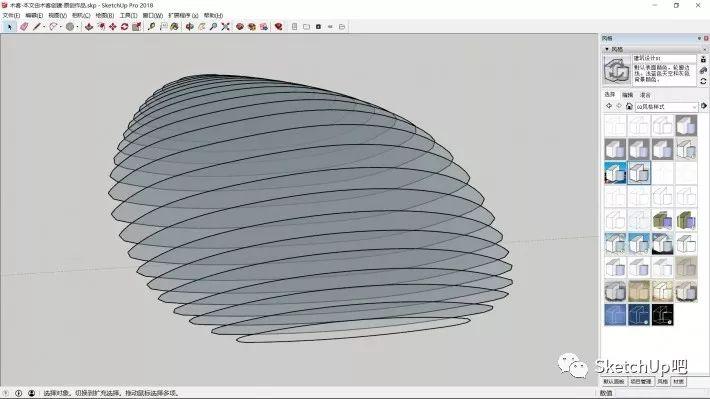This screenshot has height=399, width=710.
Task: Open the 混合 tab in styles
Action: click(x=645, y=95)
